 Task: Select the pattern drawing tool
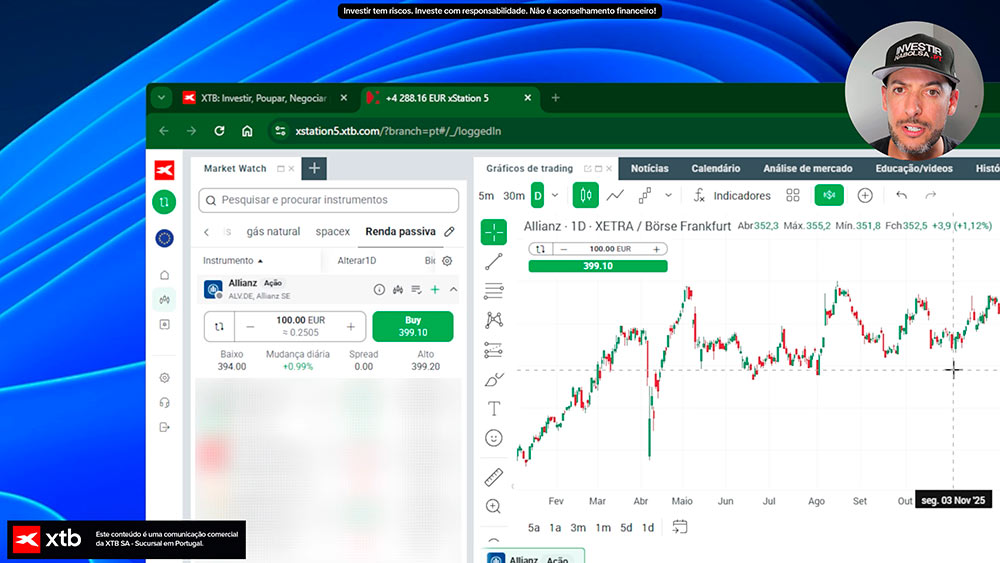tap(494, 320)
